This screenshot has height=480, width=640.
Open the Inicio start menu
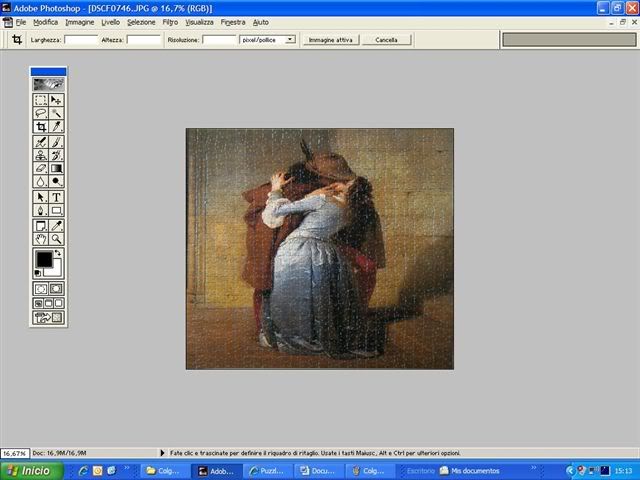coord(32,471)
